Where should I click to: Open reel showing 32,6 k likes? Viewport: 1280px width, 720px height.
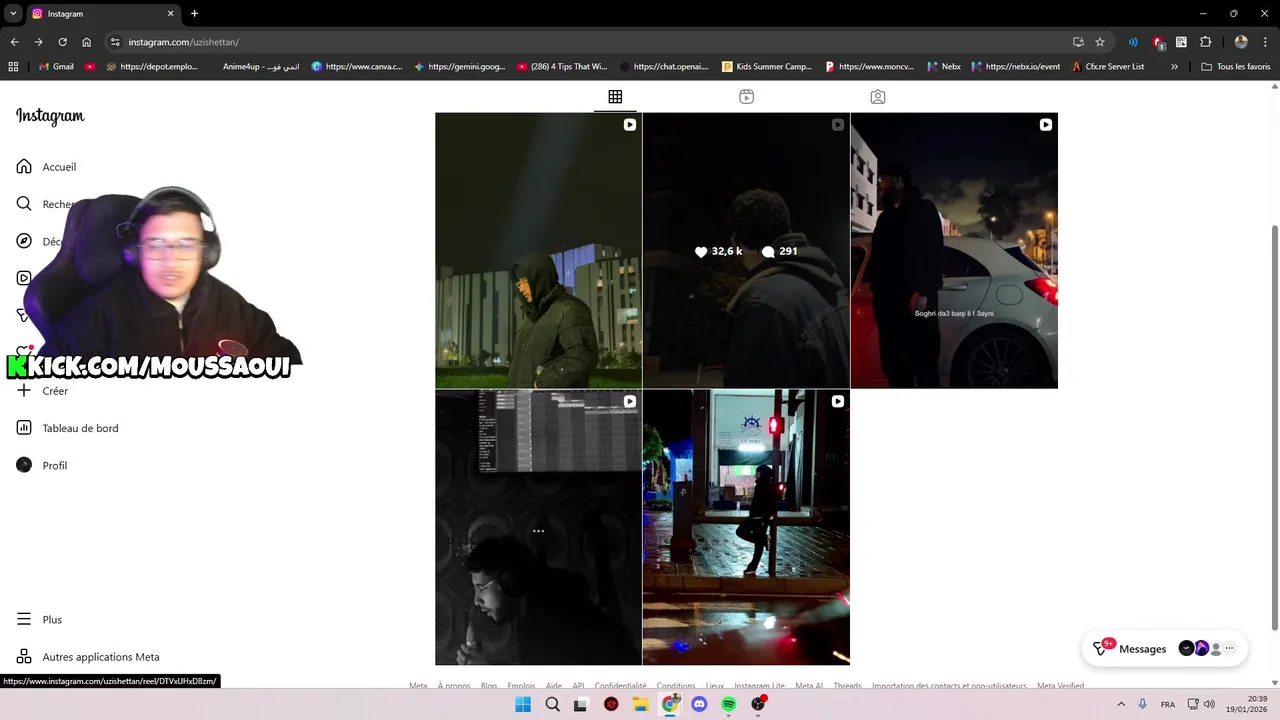[x=746, y=250]
